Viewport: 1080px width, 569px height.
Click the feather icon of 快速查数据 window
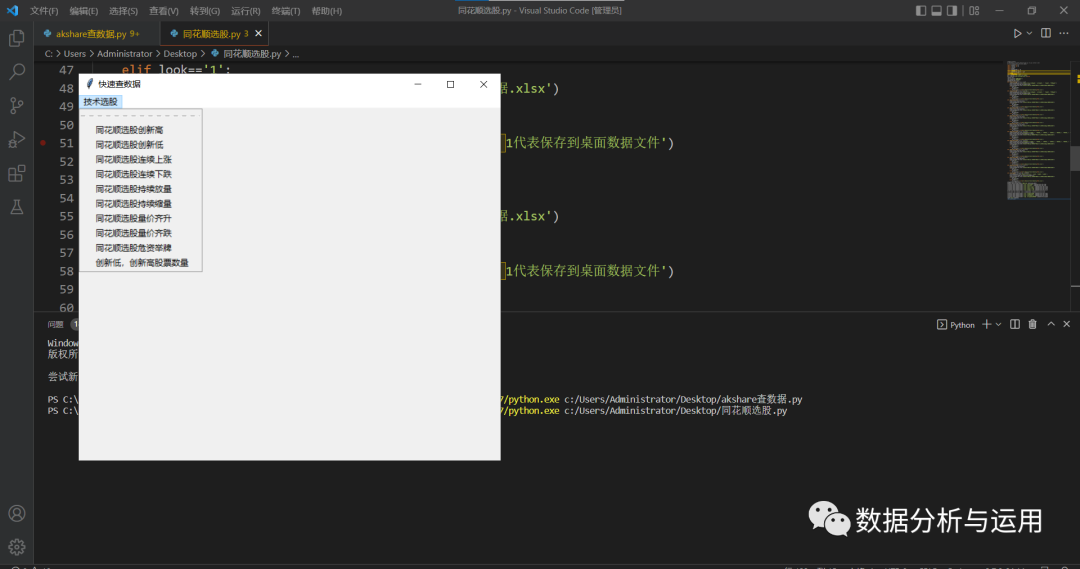pyautogui.click(x=89, y=84)
